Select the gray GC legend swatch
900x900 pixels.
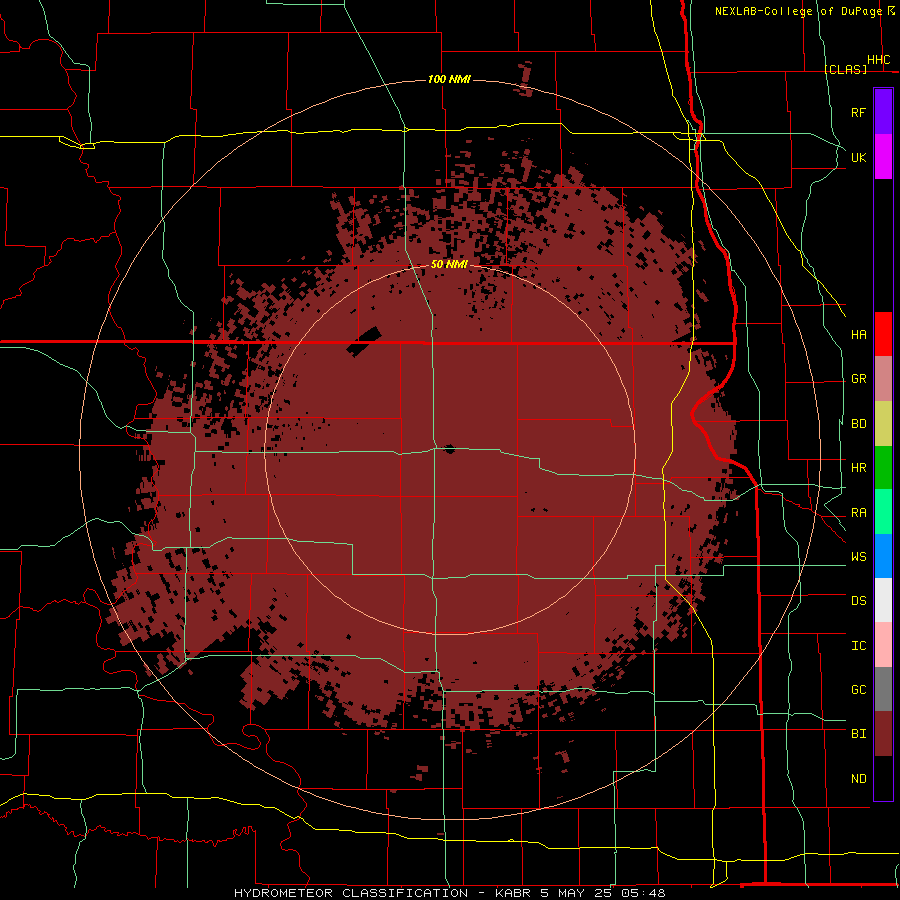tap(883, 689)
